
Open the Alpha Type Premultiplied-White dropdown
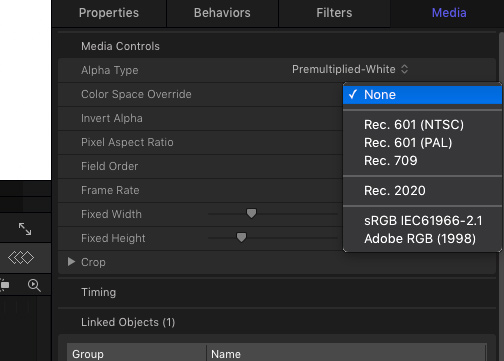350,69
